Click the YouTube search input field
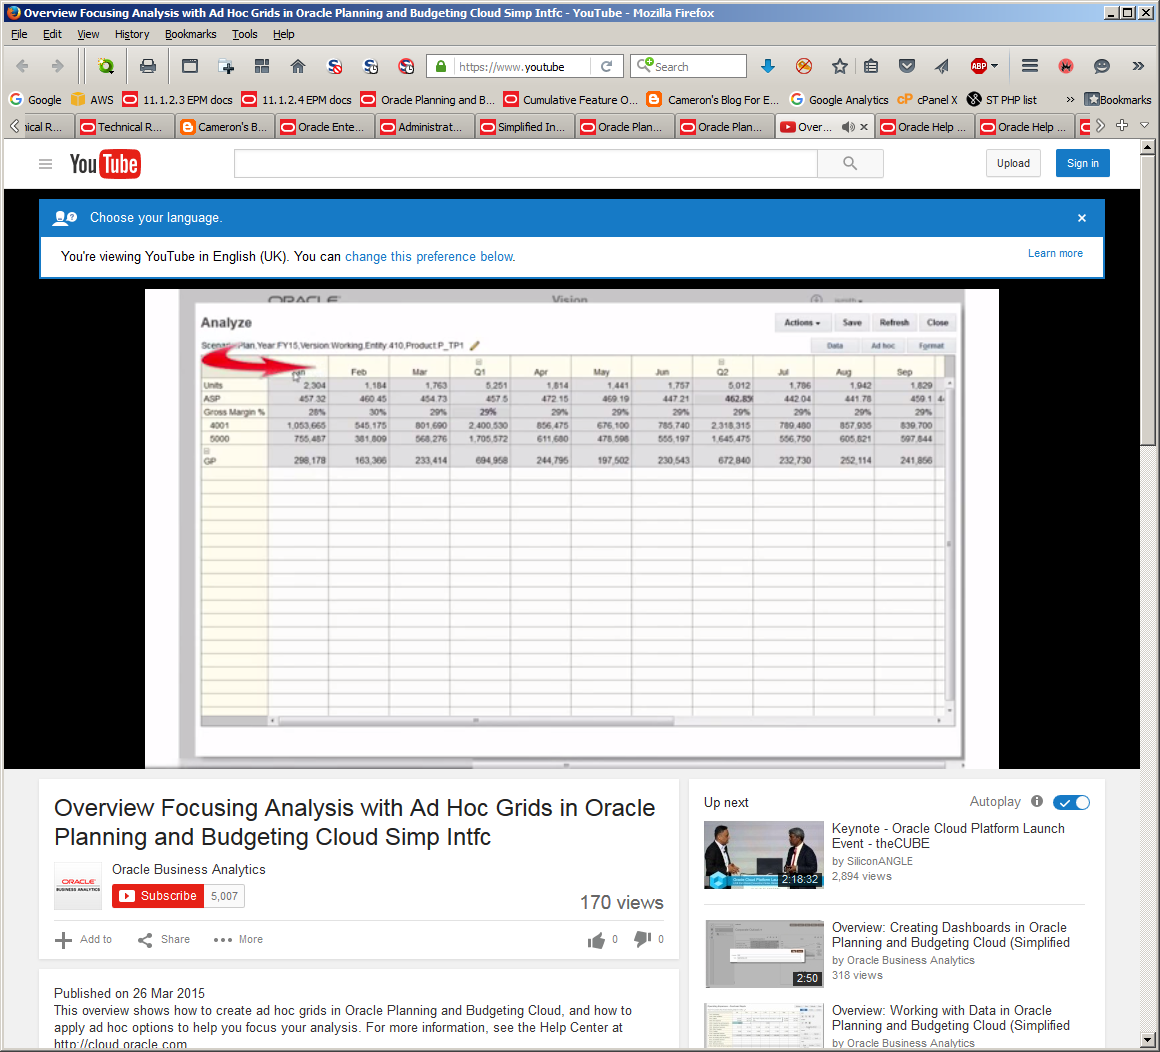This screenshot has width=1160, height=1052. pos(525,163)
